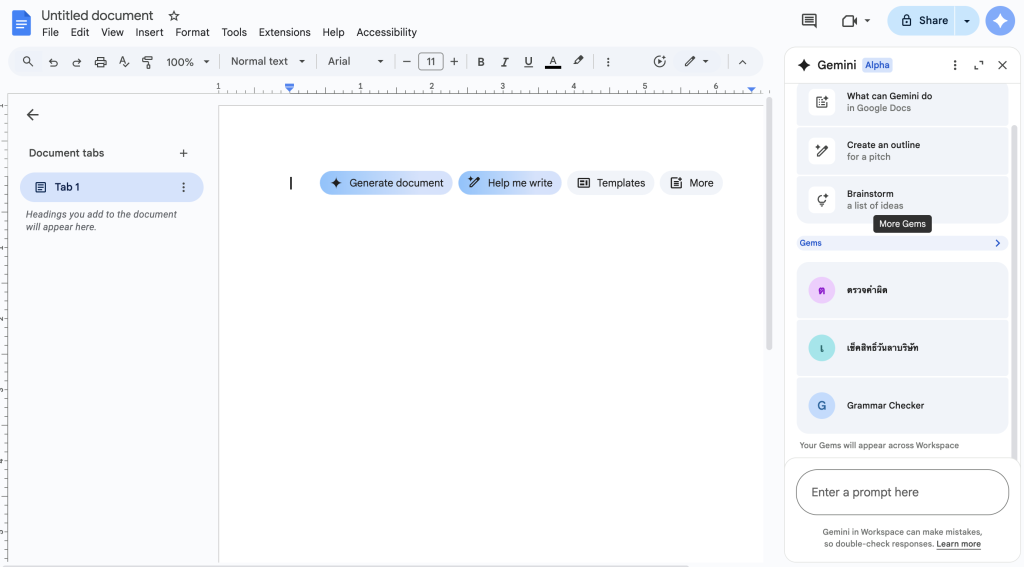Image resolution: width=1024 pixels, height=567 pixels.
Task: Open the zoom level dropdown
Action: point(188,62)
